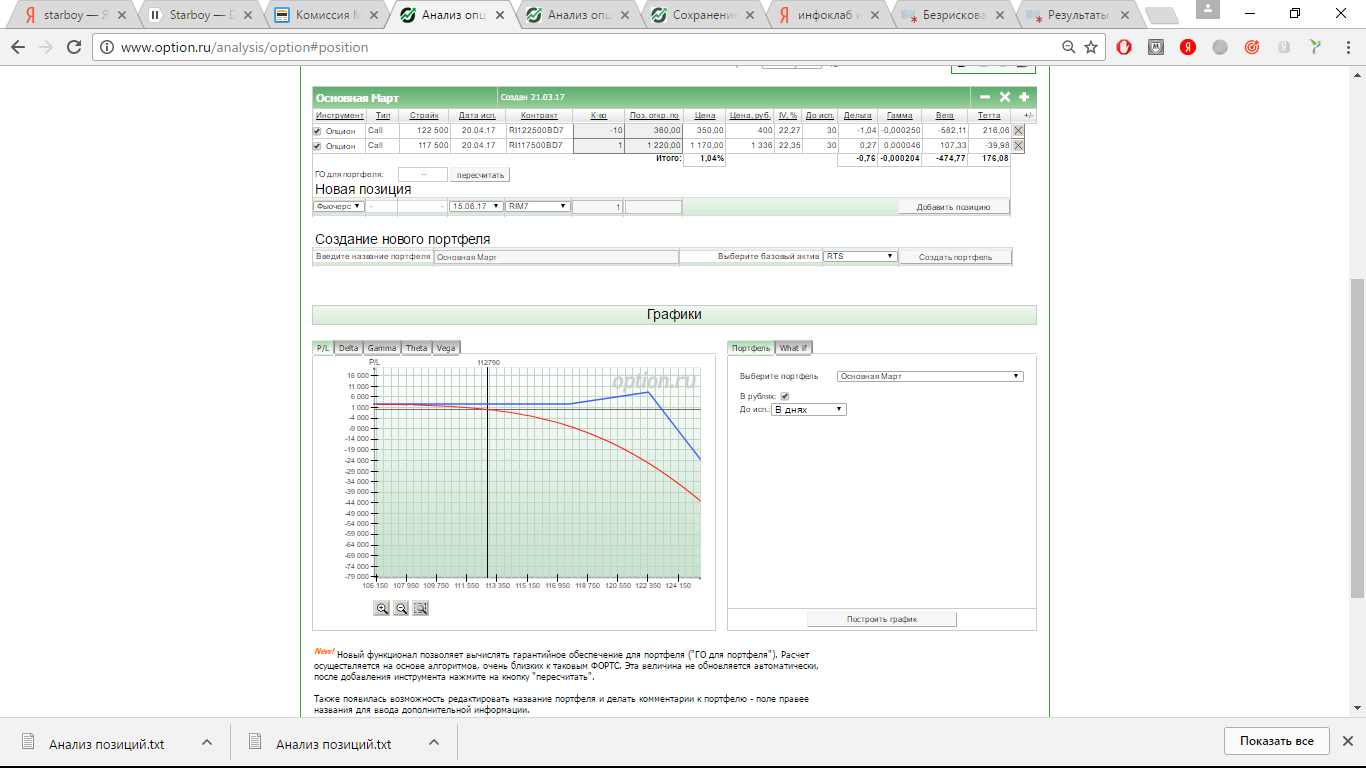The width and height of the screenshot is (1366, 768).
Task: Open the What if tab
Action: (x=794, y=348)
